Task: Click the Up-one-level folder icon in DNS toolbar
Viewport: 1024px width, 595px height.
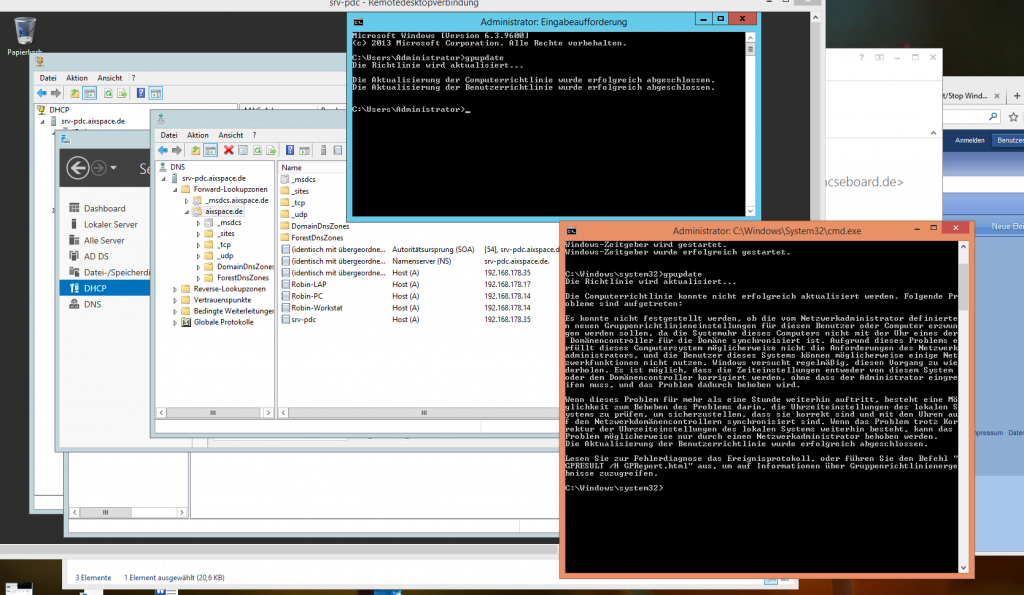Action: [195, 151]
